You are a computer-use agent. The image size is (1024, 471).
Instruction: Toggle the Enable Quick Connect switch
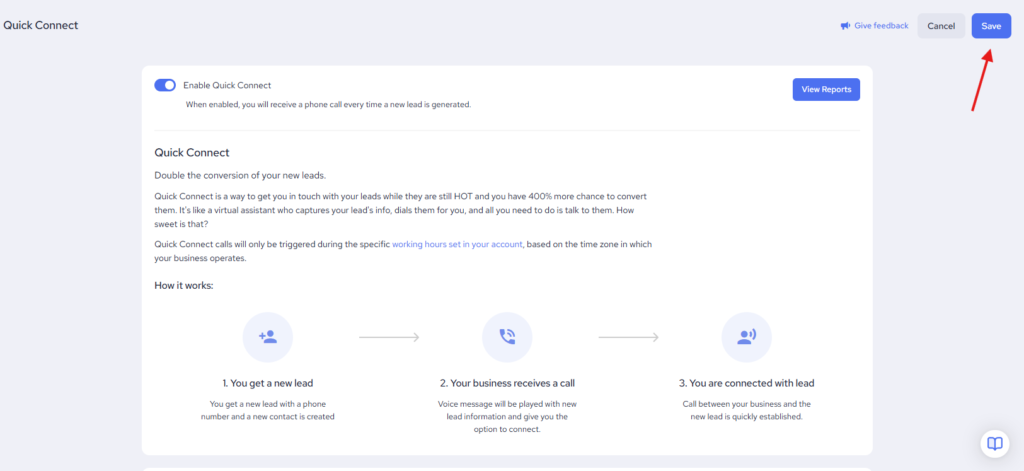pos(165,85)
